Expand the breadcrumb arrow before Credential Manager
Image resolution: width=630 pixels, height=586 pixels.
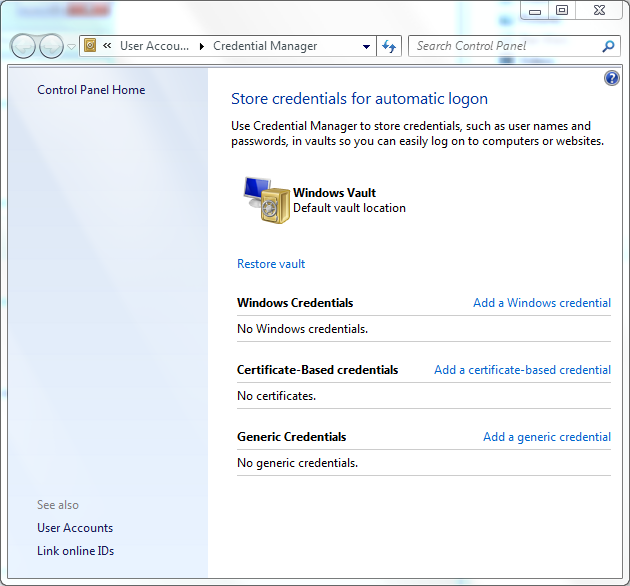(202, 46)
